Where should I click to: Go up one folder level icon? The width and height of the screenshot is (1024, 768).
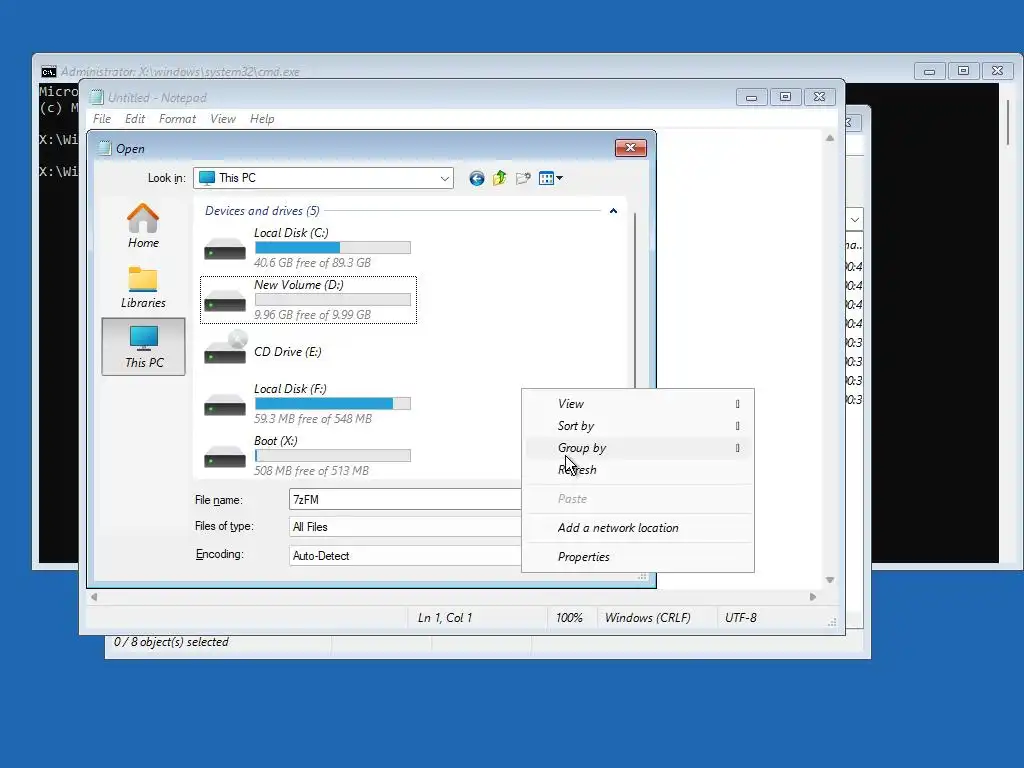pos(500,178)
